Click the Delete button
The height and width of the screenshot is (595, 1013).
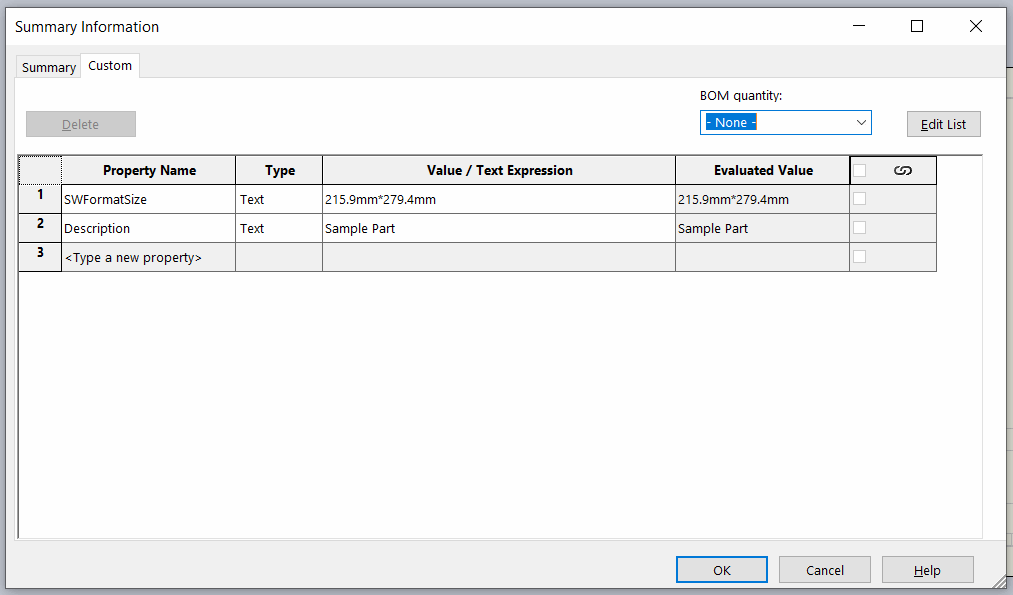click(80, 124)
